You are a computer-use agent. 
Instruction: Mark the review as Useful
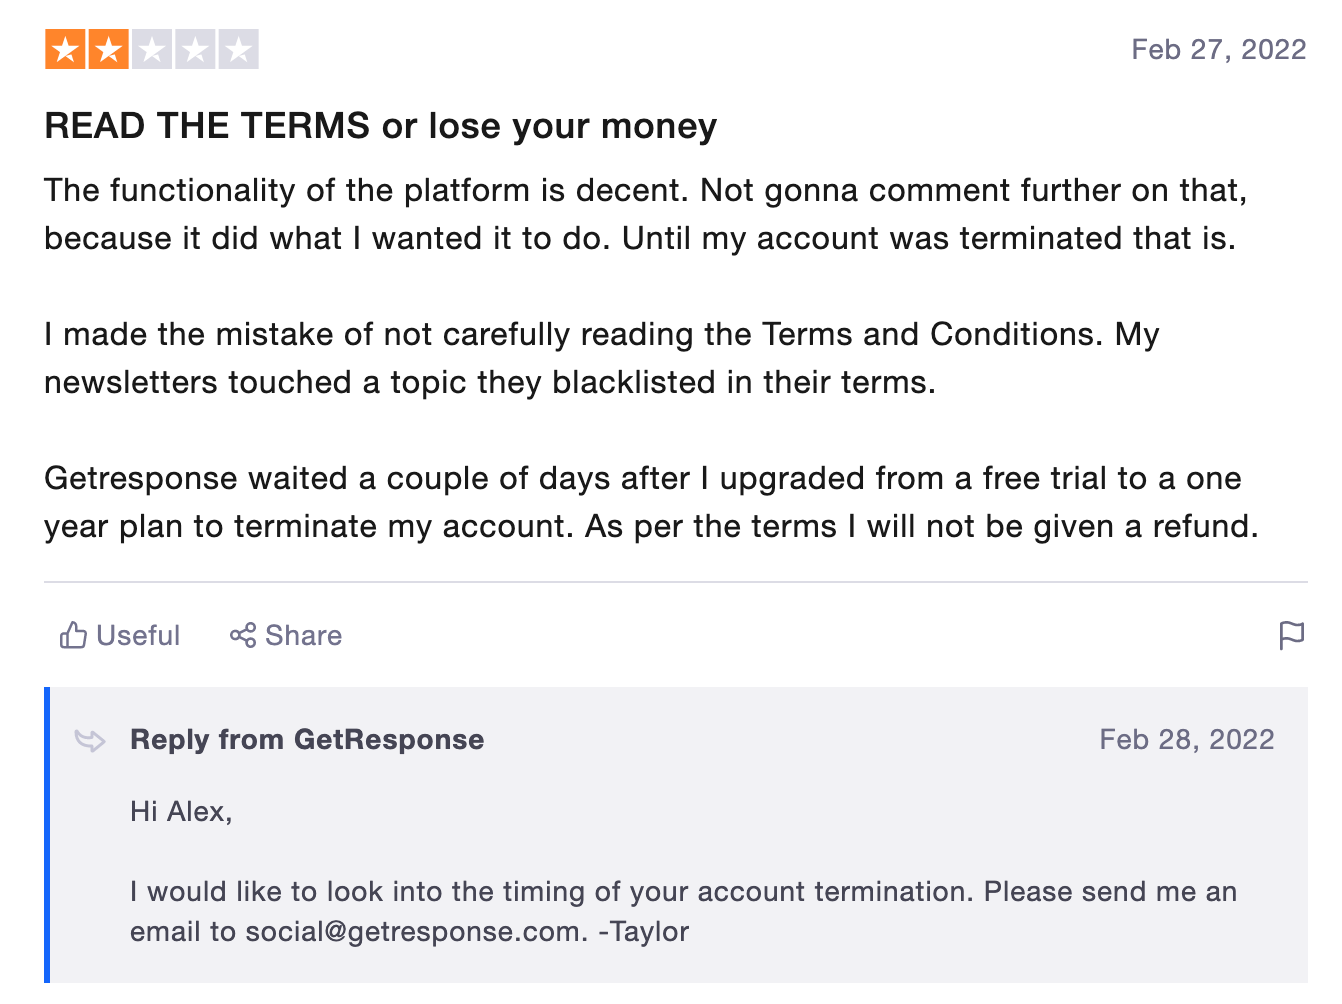click(x=120, y=635)
